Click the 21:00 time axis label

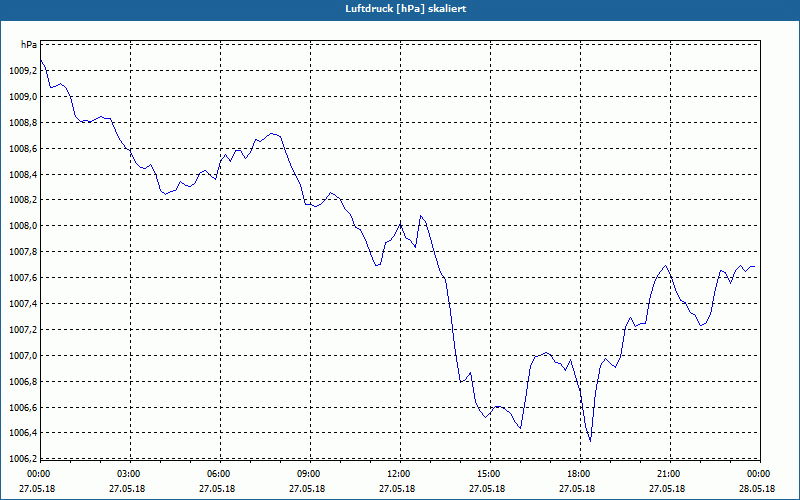(669, 474)
